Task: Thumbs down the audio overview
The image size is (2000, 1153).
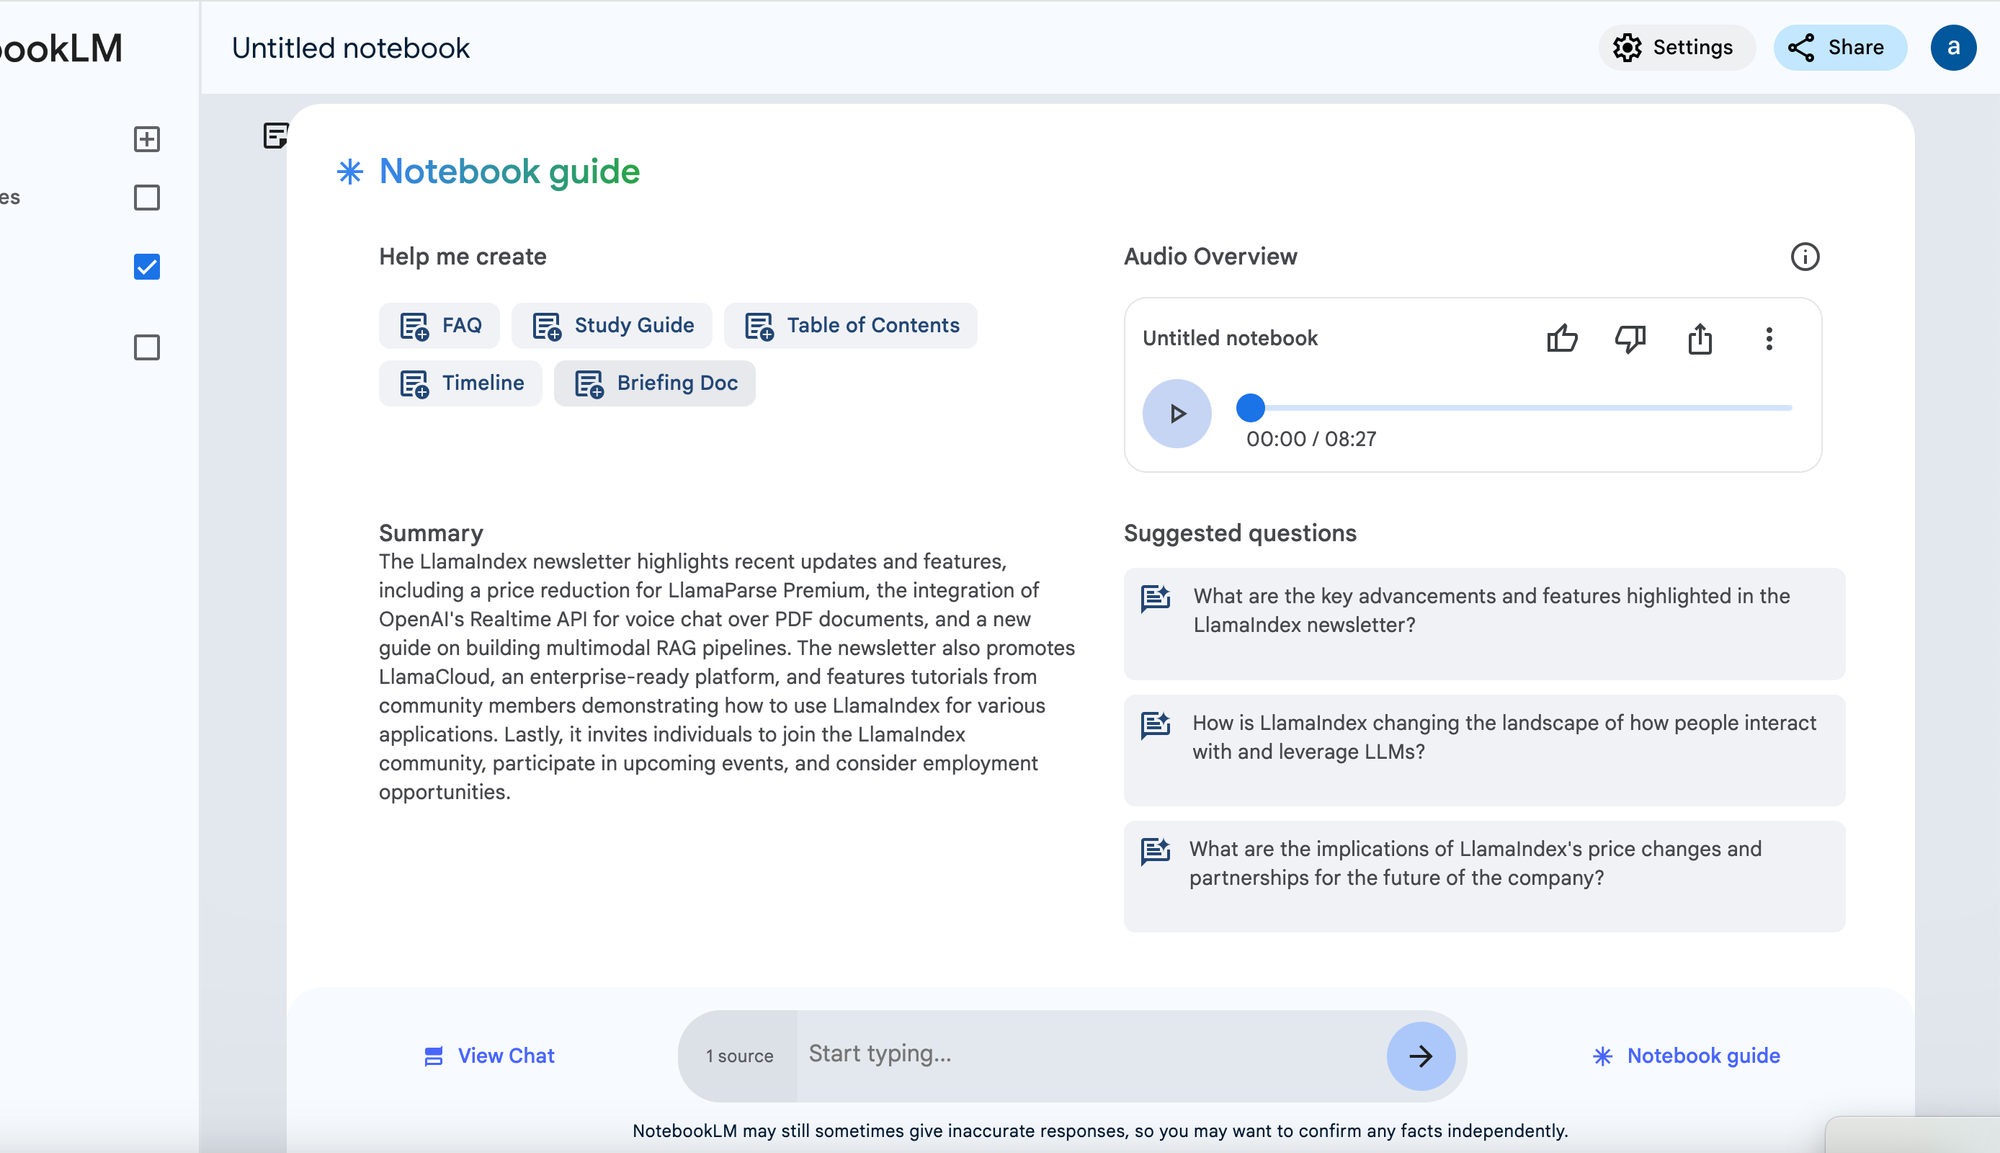Action: tap(1630, 339)
